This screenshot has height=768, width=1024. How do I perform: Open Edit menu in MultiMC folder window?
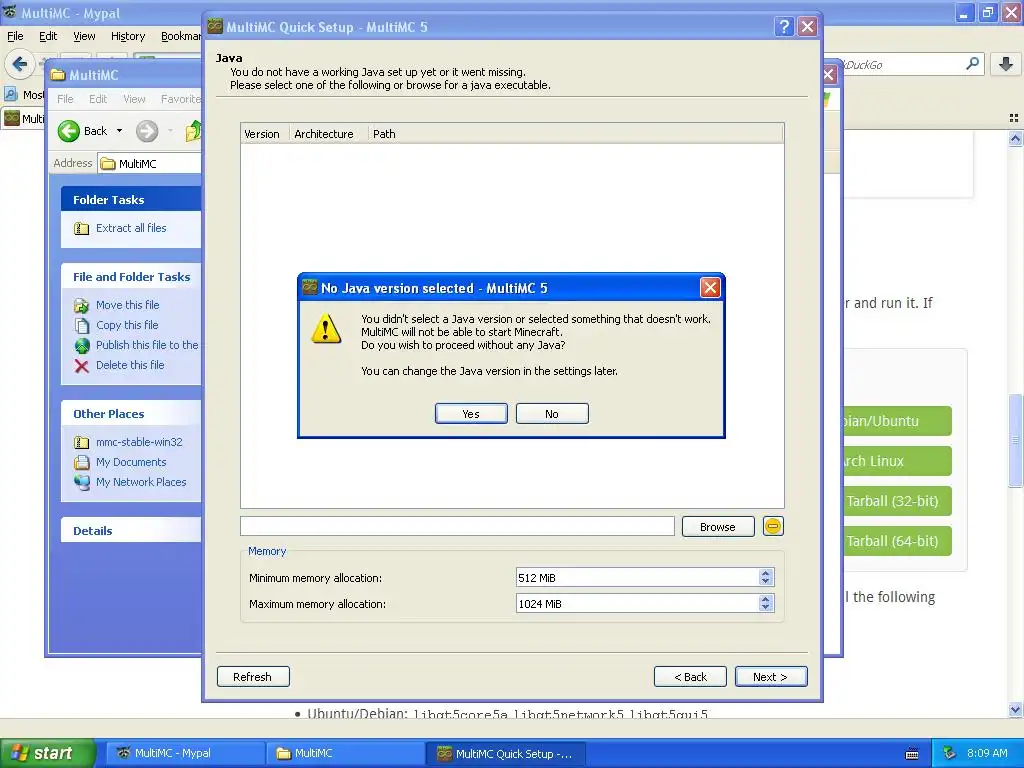click(x=98, y=99)
